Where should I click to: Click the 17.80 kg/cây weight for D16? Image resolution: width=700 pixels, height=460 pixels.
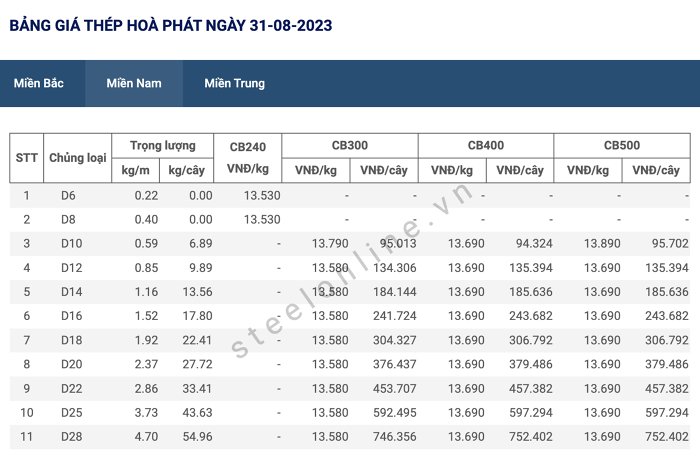coord(197,316)
